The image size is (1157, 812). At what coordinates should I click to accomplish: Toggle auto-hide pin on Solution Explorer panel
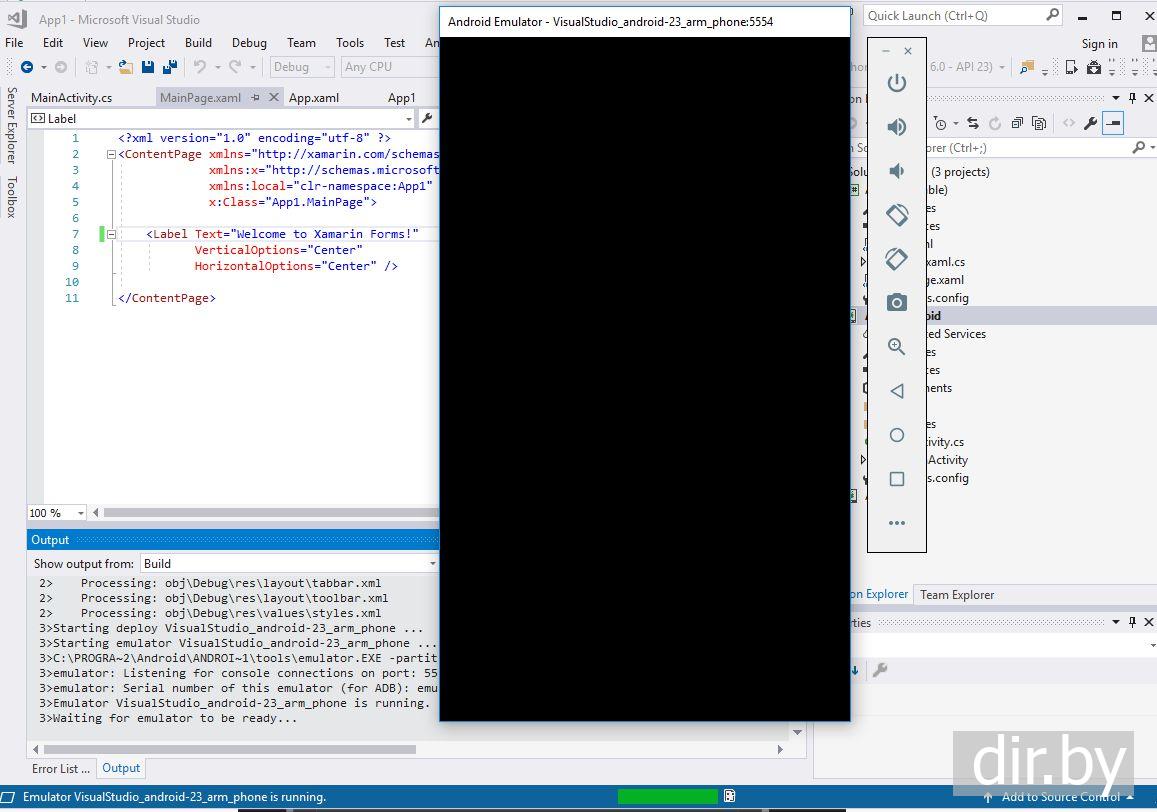pos(1133,98)
